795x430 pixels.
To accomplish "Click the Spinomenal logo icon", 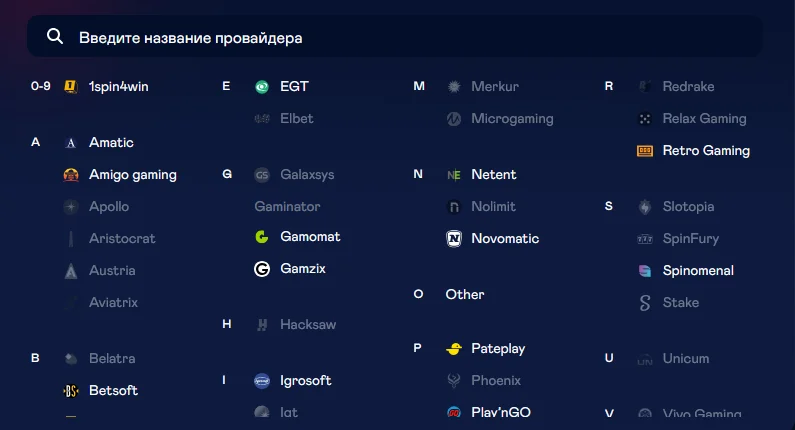I will click(x=645, y=271).
